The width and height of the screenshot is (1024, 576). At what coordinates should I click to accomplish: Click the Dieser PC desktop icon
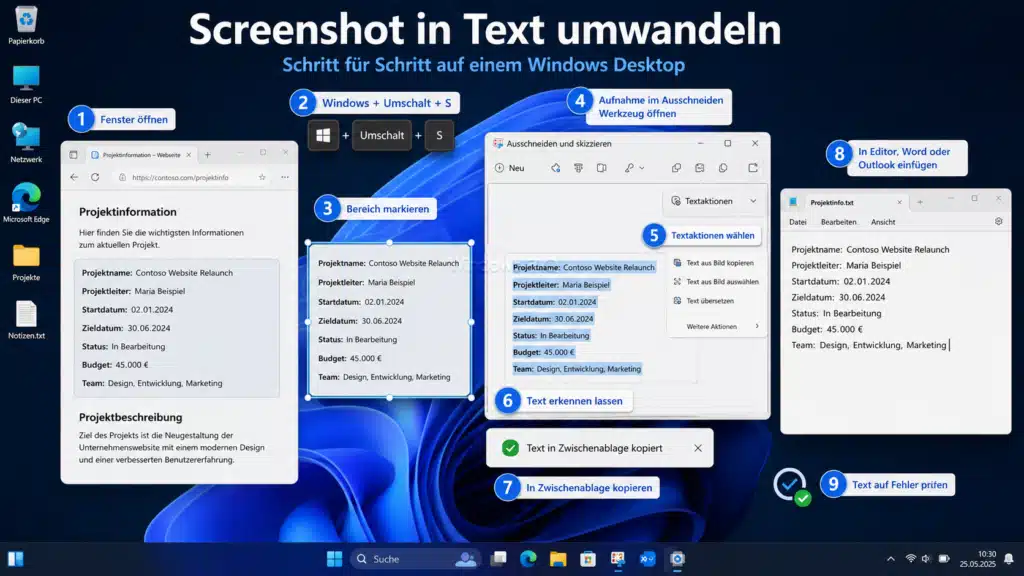tap(26, 85)
